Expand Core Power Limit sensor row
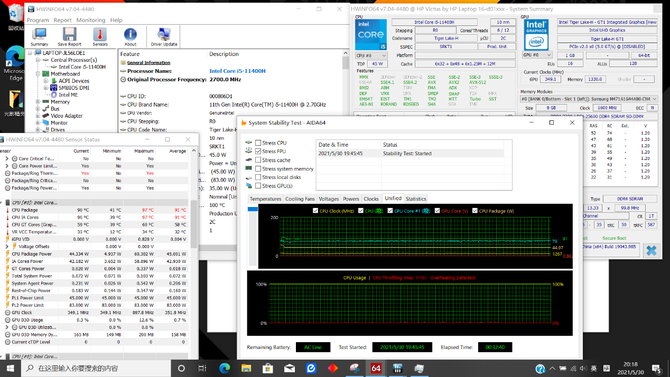Image resolution: width=670 pixels, height=377 pixels. tap(7, 166)
